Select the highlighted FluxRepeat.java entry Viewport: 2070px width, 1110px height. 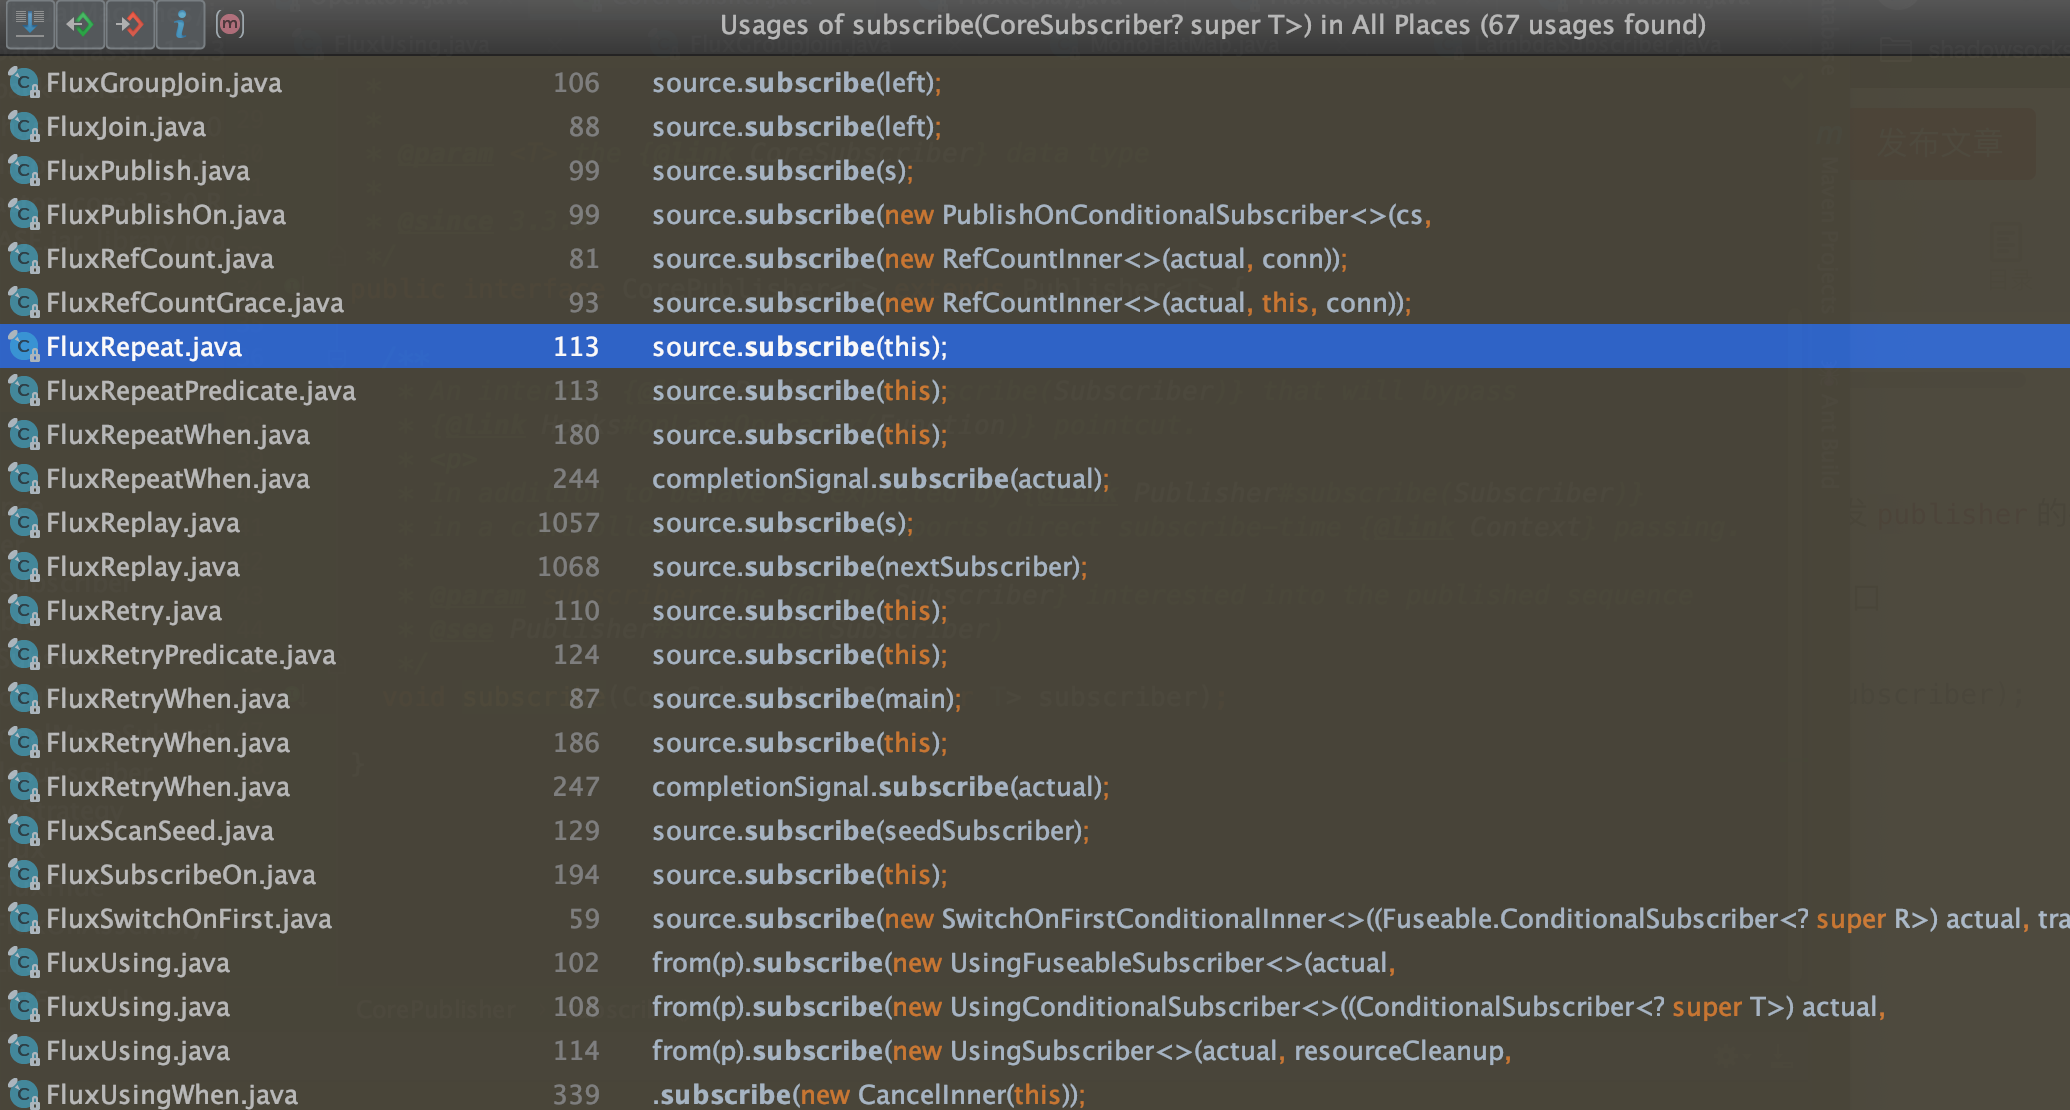(x=1035, y=347)
